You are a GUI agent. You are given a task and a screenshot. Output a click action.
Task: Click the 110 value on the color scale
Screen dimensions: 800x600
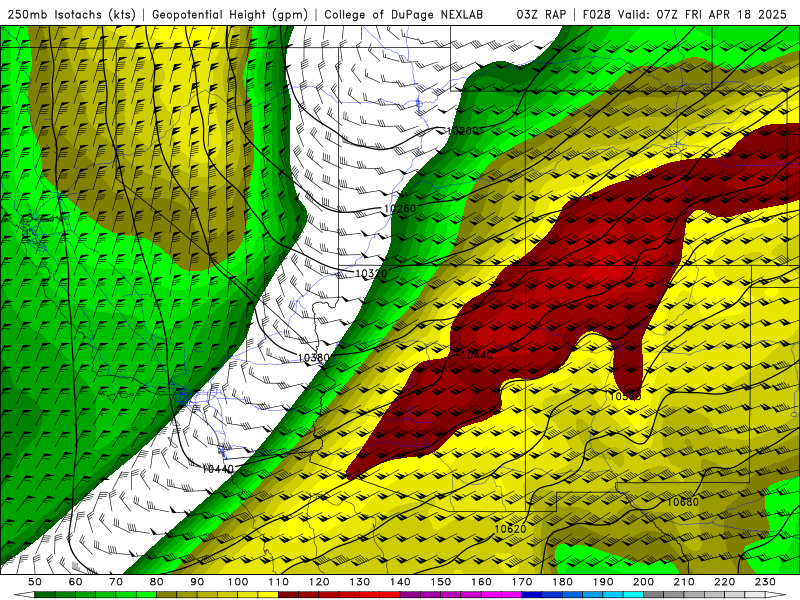(279, 582)
